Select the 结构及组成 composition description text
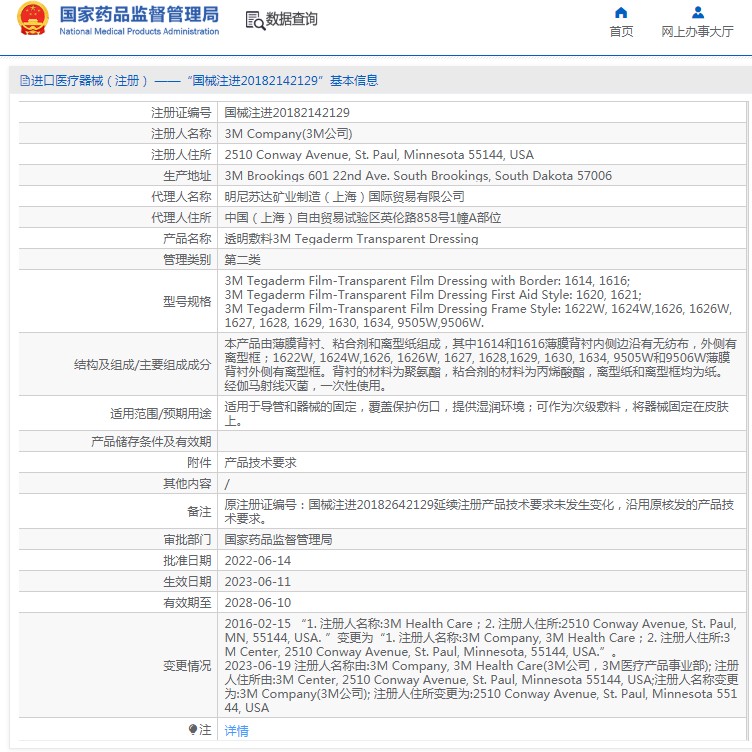 [x=480, y=364]
